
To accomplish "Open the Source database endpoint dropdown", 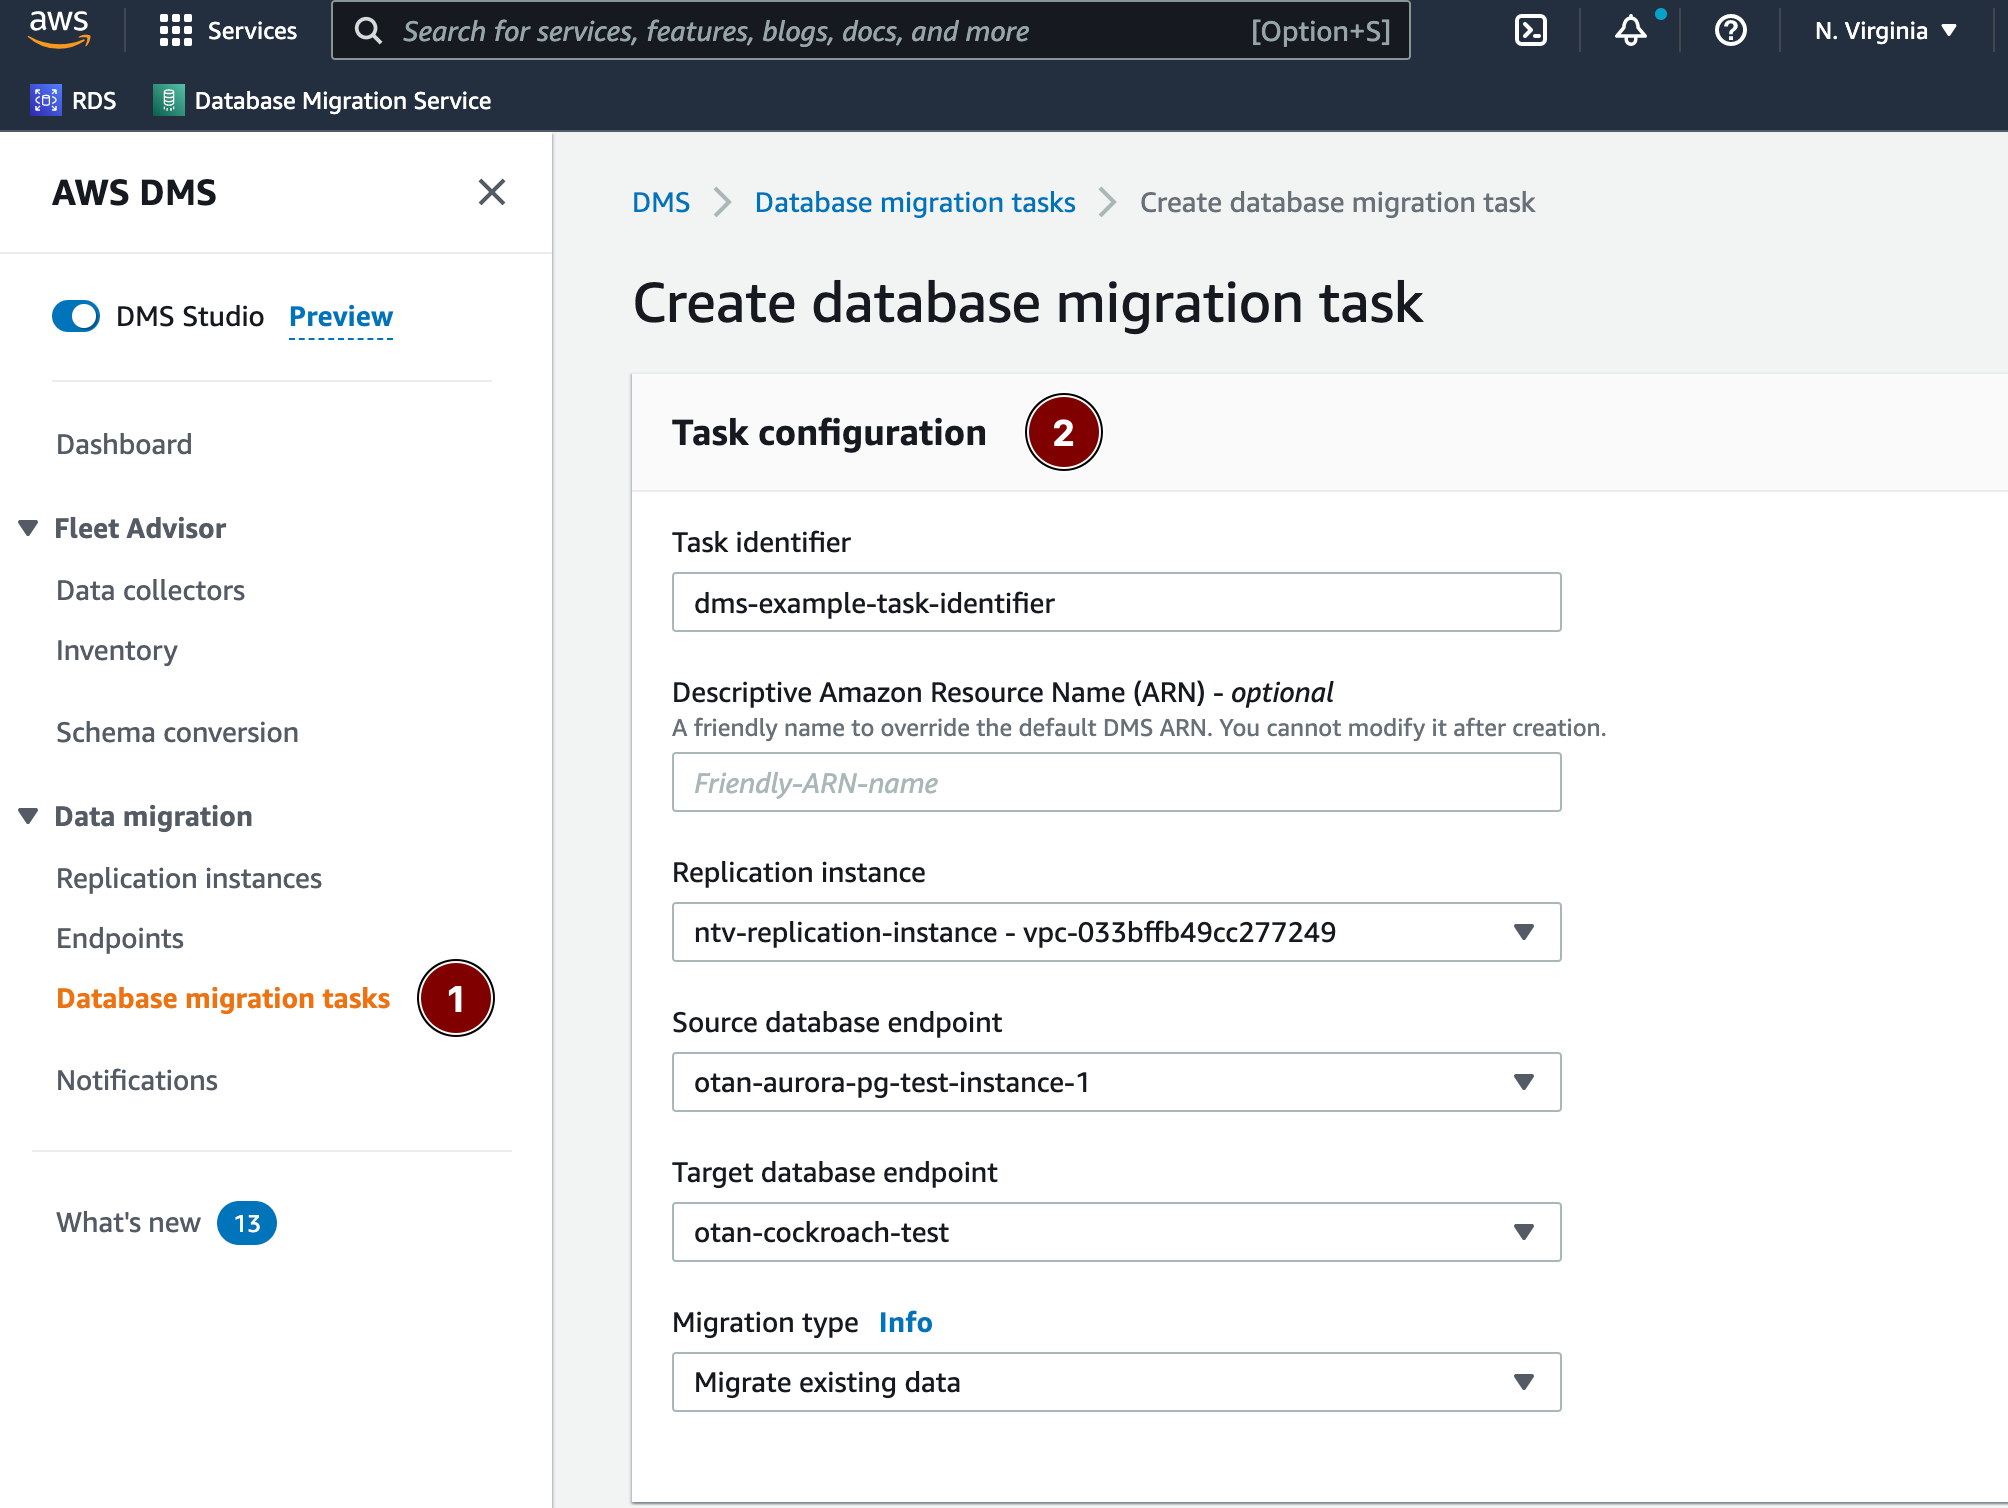I will [1116, 1082].
